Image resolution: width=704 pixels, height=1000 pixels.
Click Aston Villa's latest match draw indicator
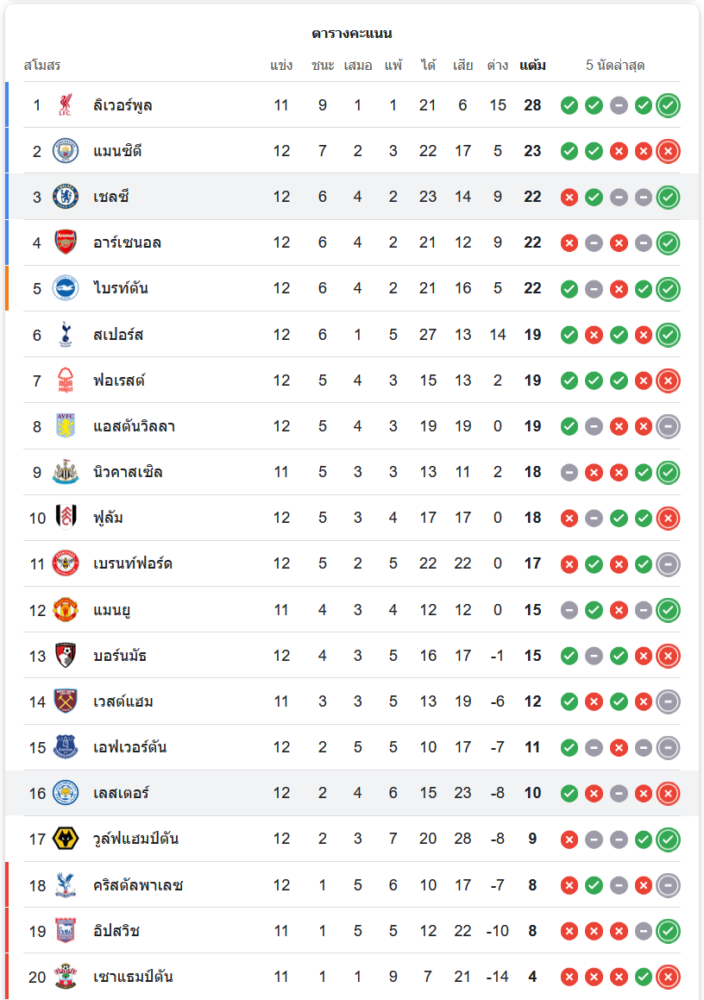668,427
